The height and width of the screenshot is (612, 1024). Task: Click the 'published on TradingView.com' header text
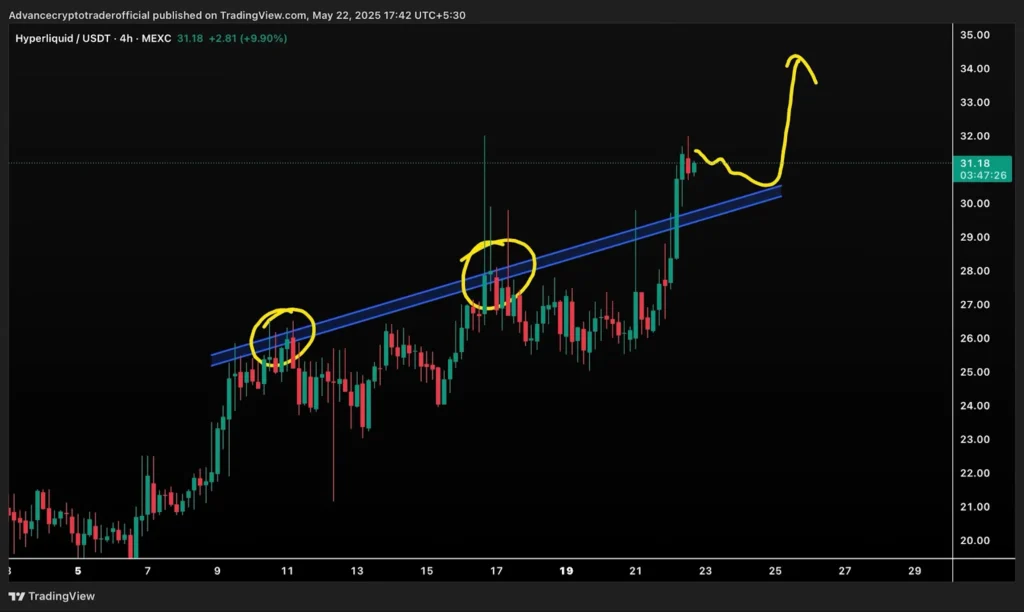(x=229, y=15)
